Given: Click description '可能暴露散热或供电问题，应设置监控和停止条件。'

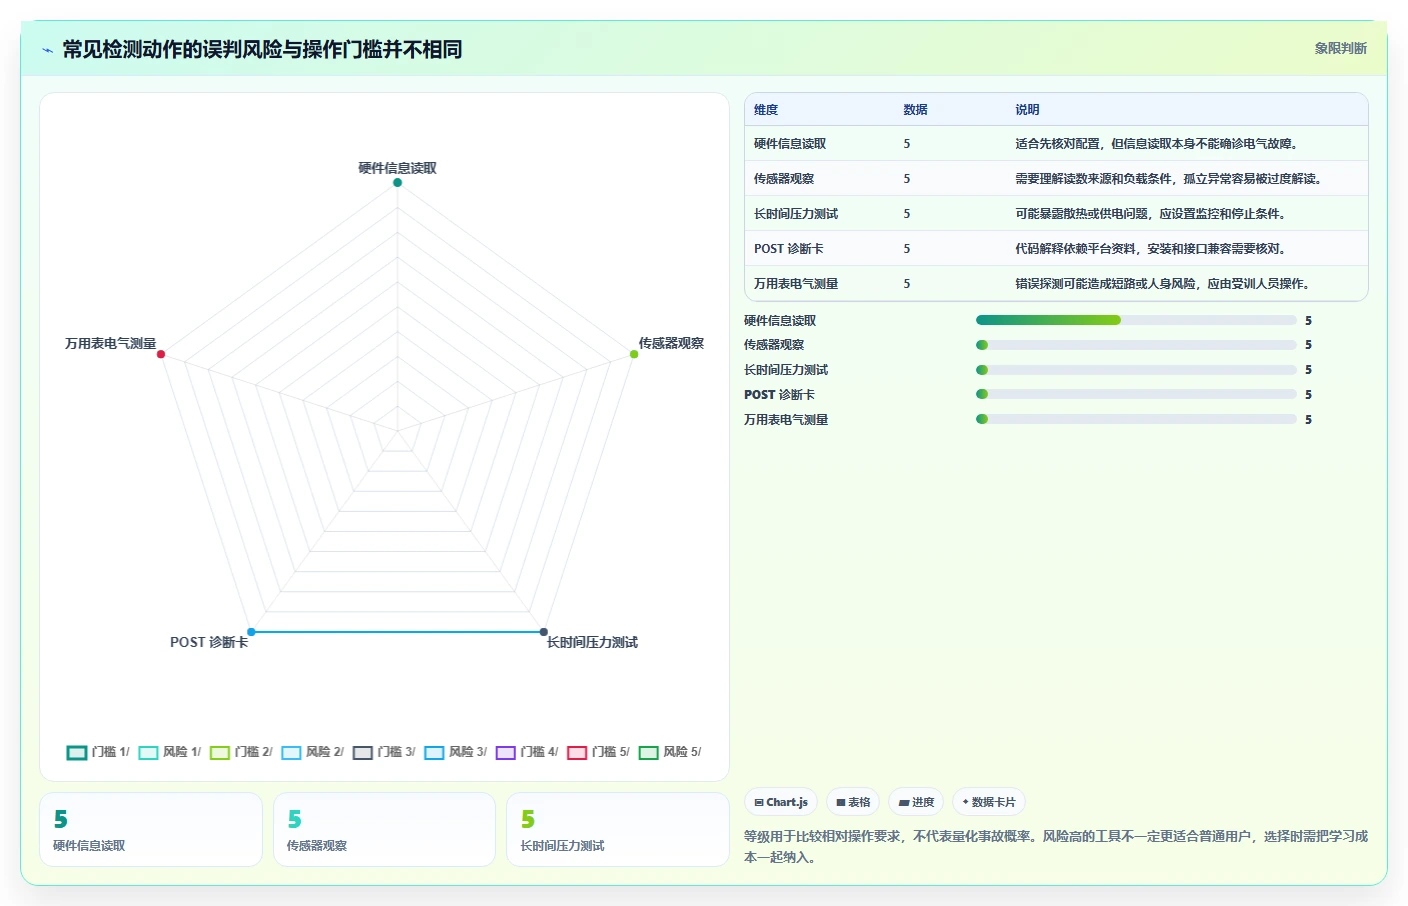Looking at the screenshot, I should [x=1153, y=214].
